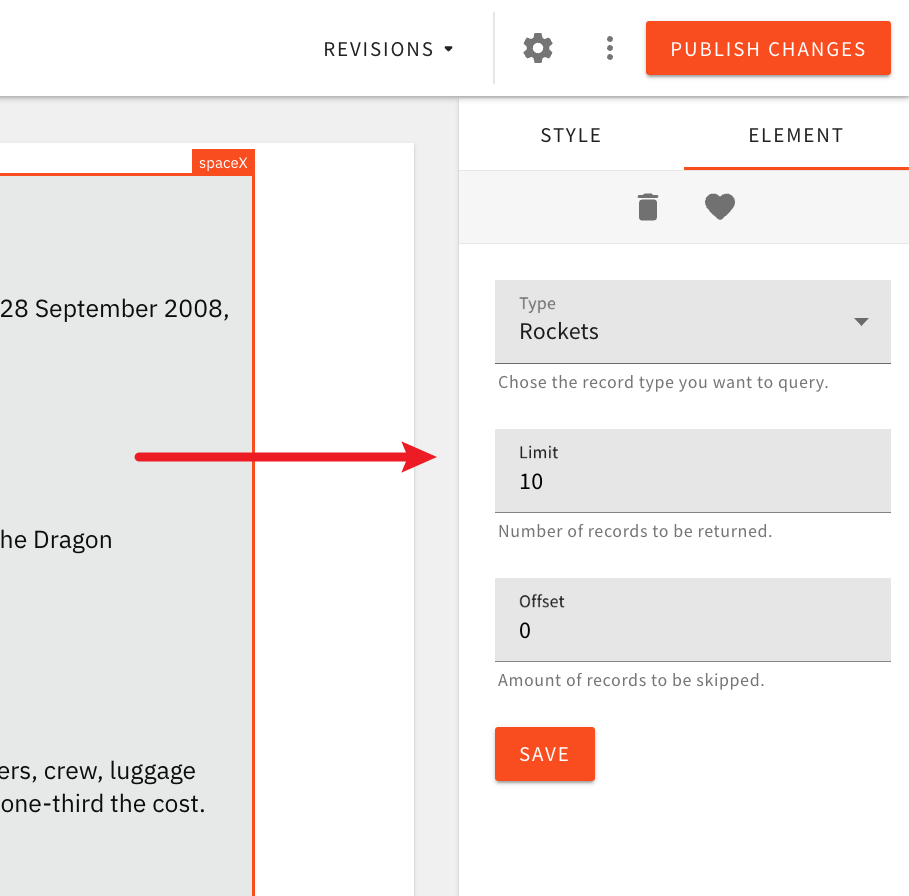The width and height of the screenshot is (909, 896).
Task: Focus the Offset input field
Action: click(693, 620)
